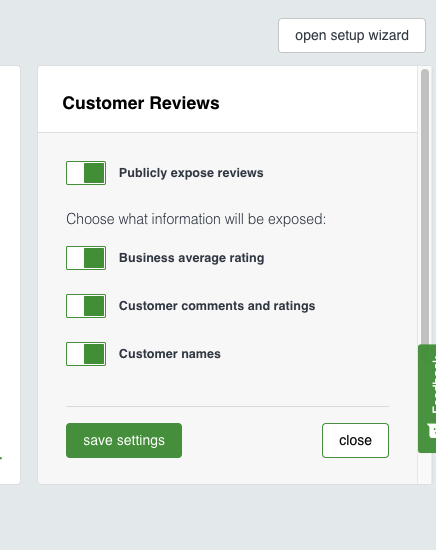Screen dimensions: 436x550
Task: Click the horizontal divider above save settings
Action: point(227,407)
